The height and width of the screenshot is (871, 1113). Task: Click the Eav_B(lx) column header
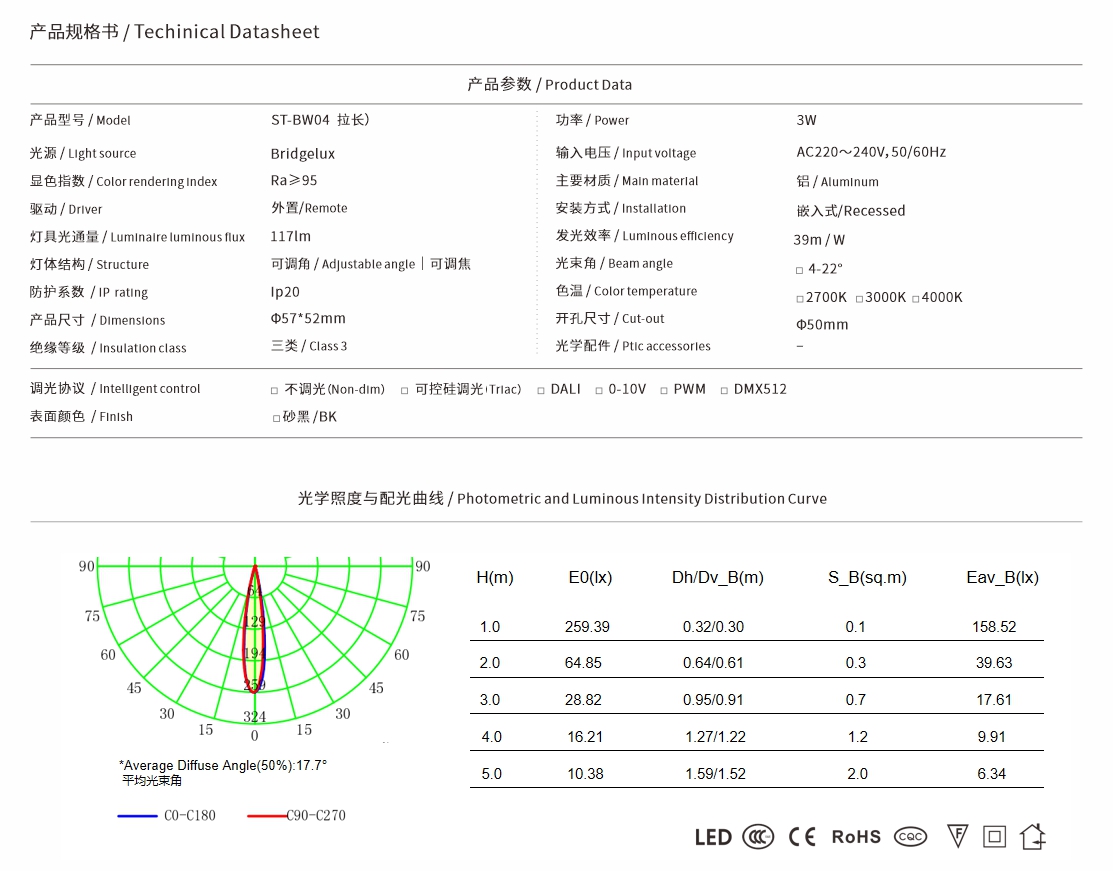[1002, 578]
